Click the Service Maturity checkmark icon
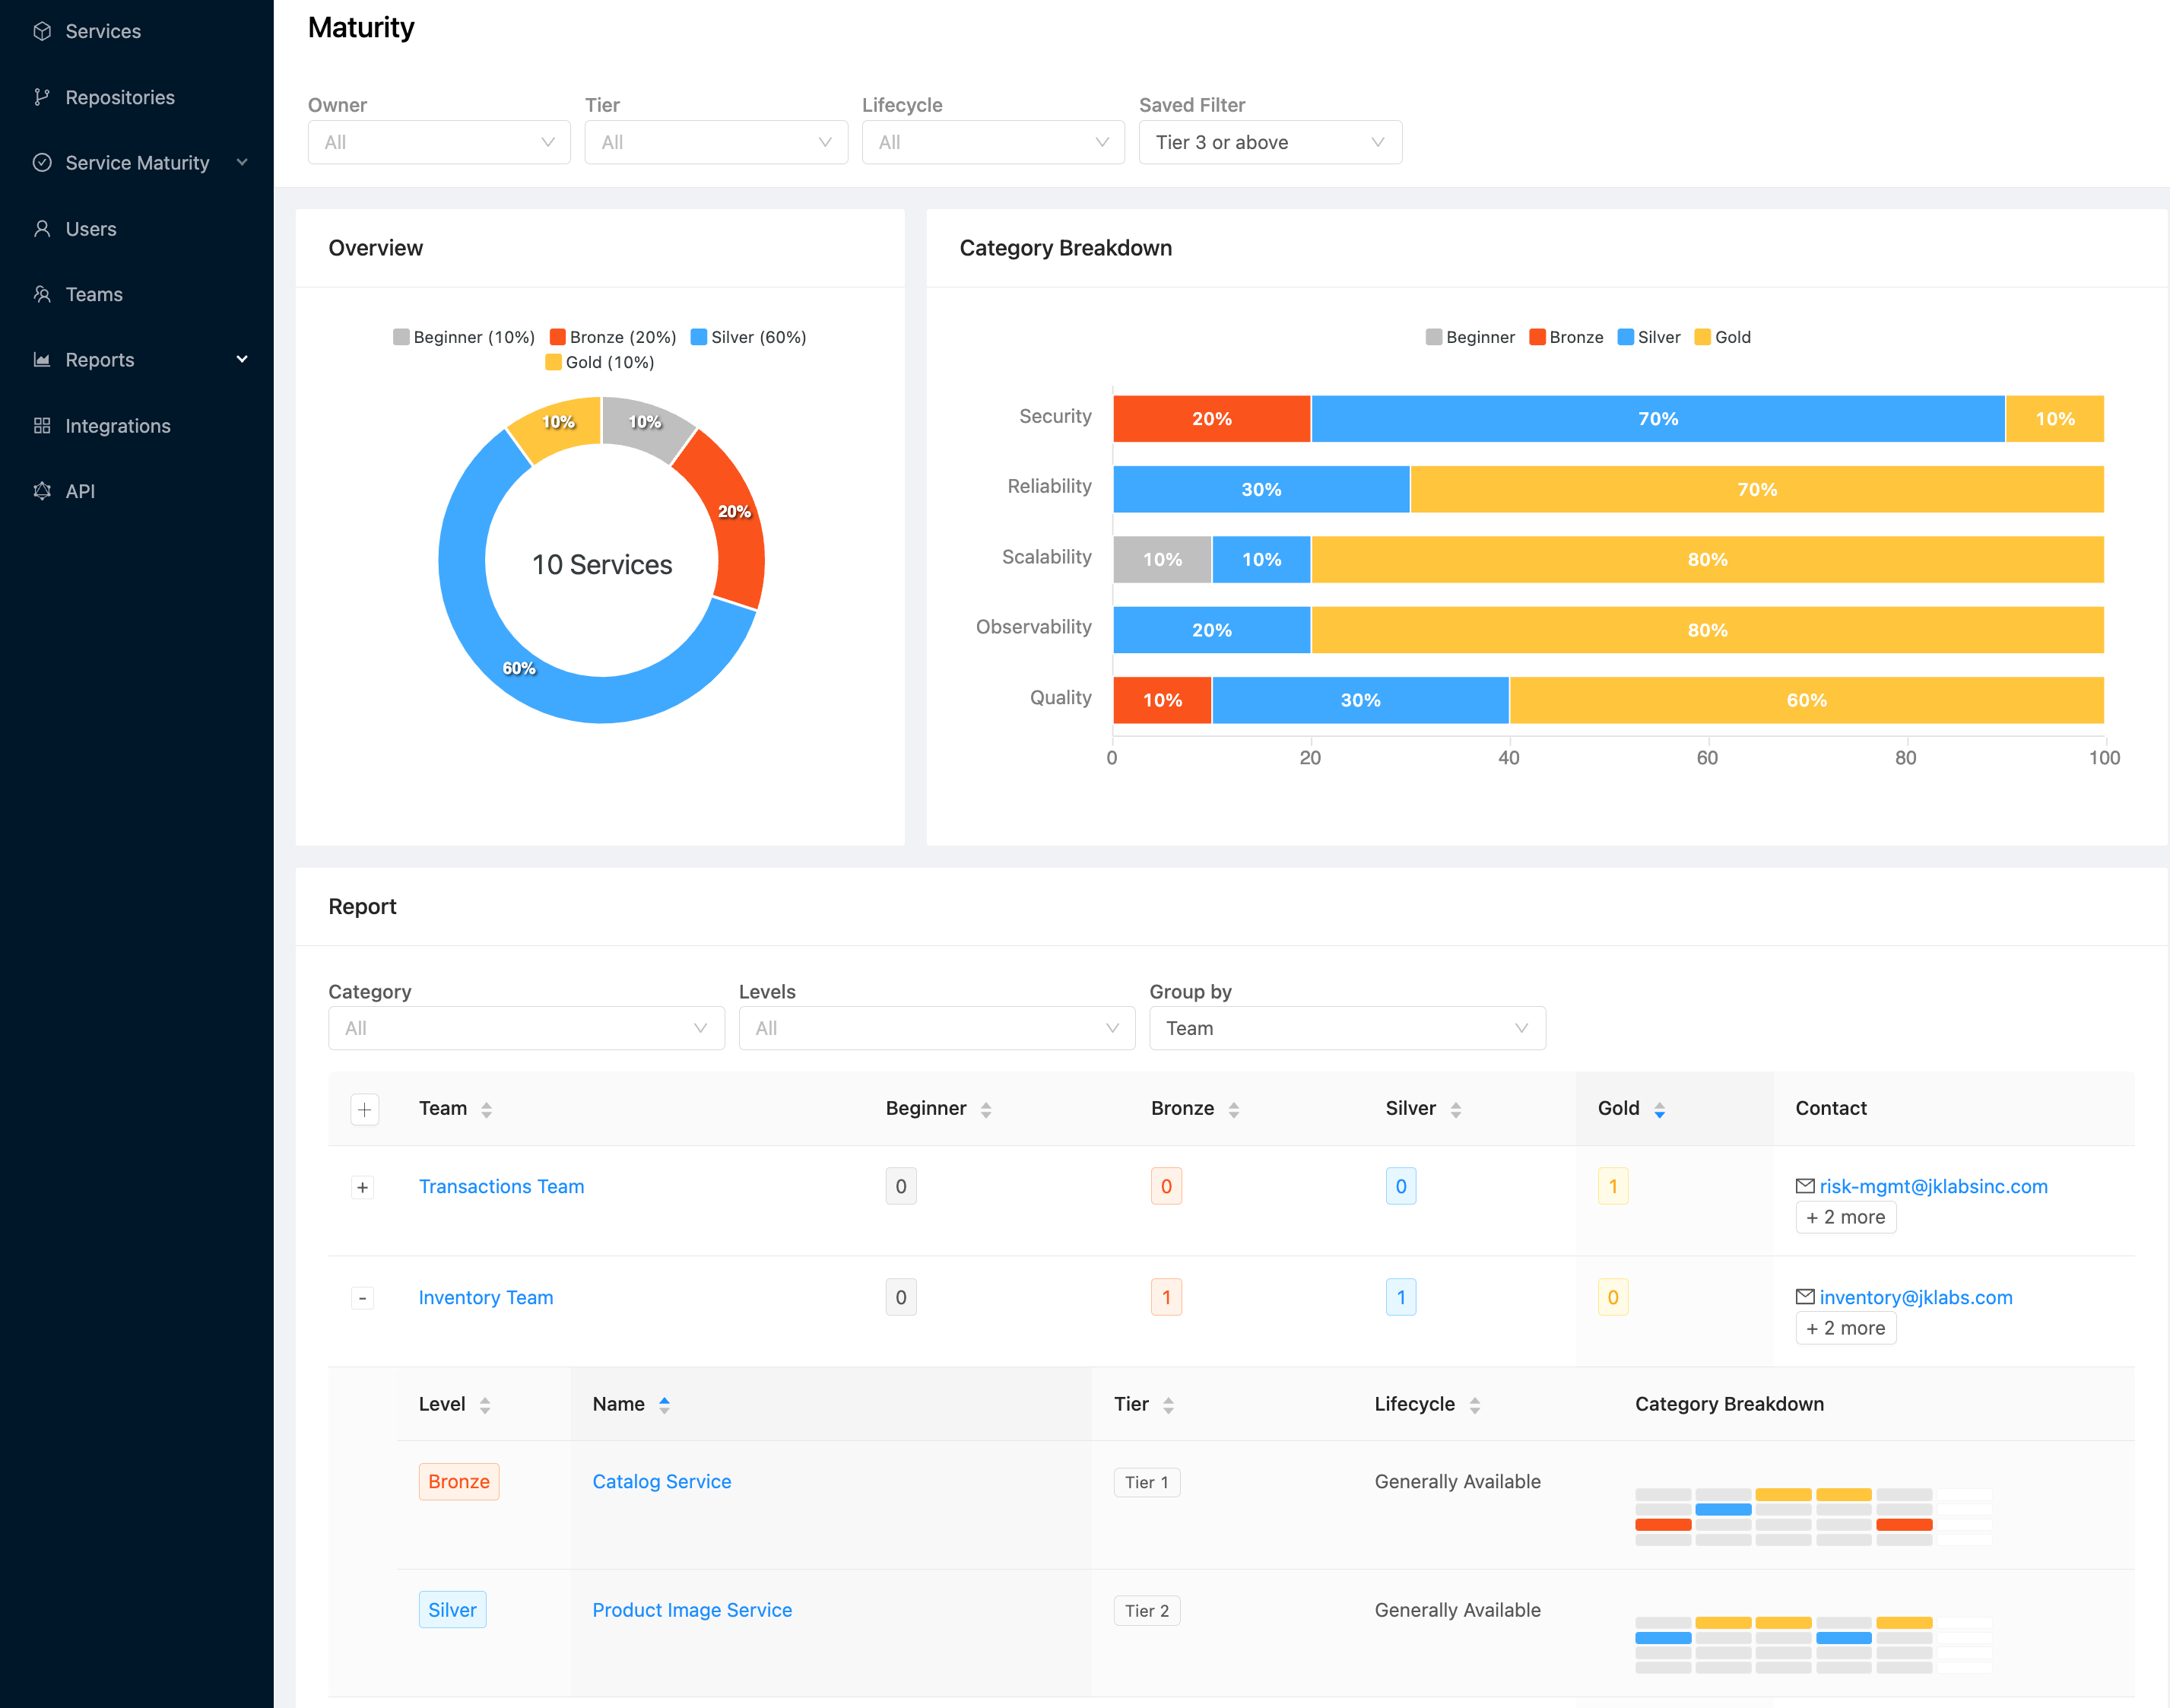Image resolution: width=2170 pixels, height=1708 pixels. coord(42,162)
